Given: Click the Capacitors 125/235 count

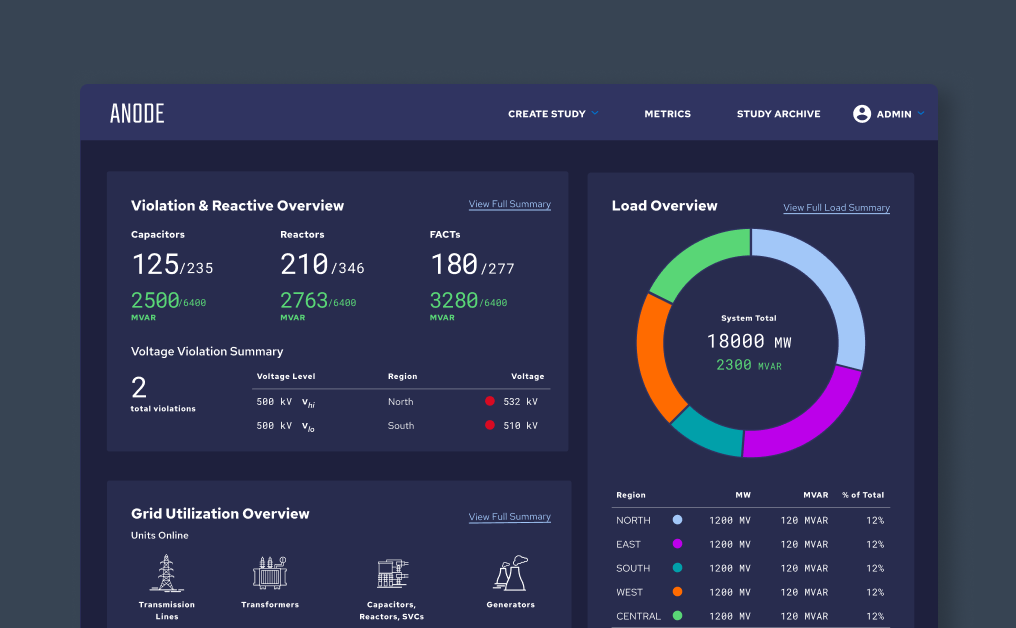Looking at the screenshot, I should 172,264.
